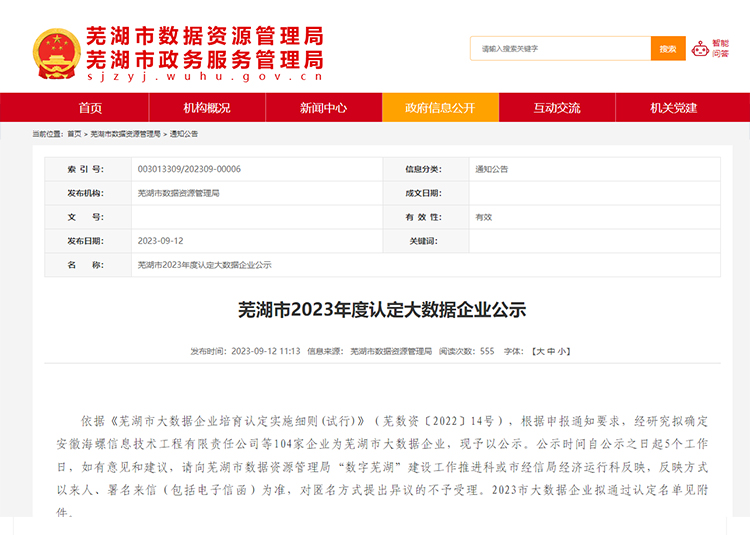Click the sjzyj.wuhu.gov.cn domain text
750x535 pixels.
[205, 76]
